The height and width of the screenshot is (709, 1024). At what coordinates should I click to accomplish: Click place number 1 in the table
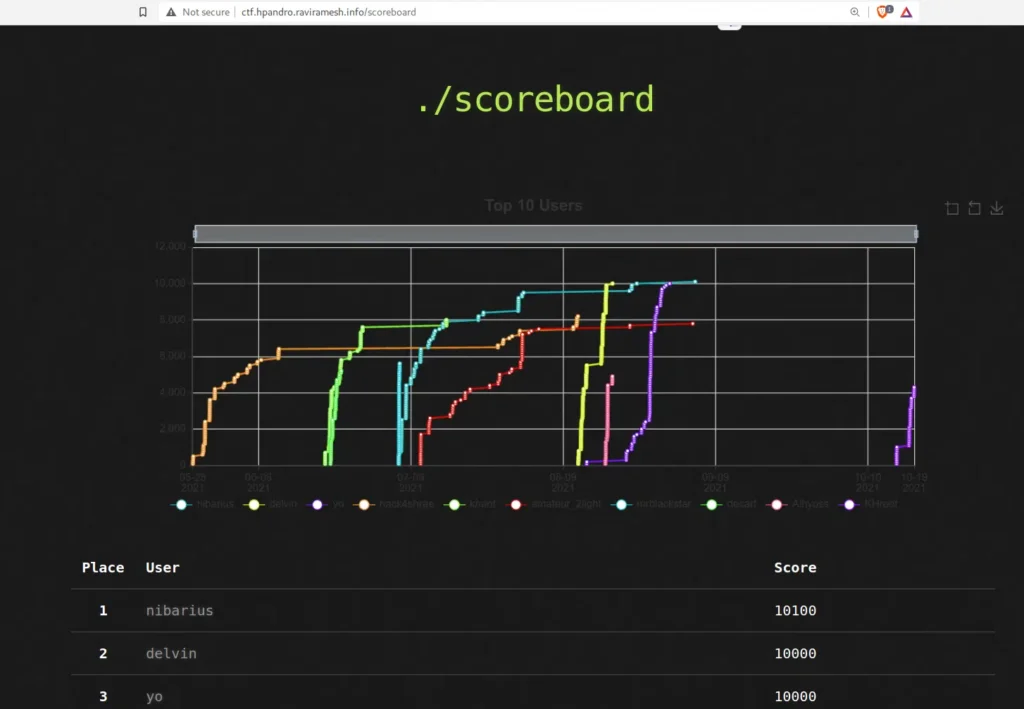click(103, 610)
